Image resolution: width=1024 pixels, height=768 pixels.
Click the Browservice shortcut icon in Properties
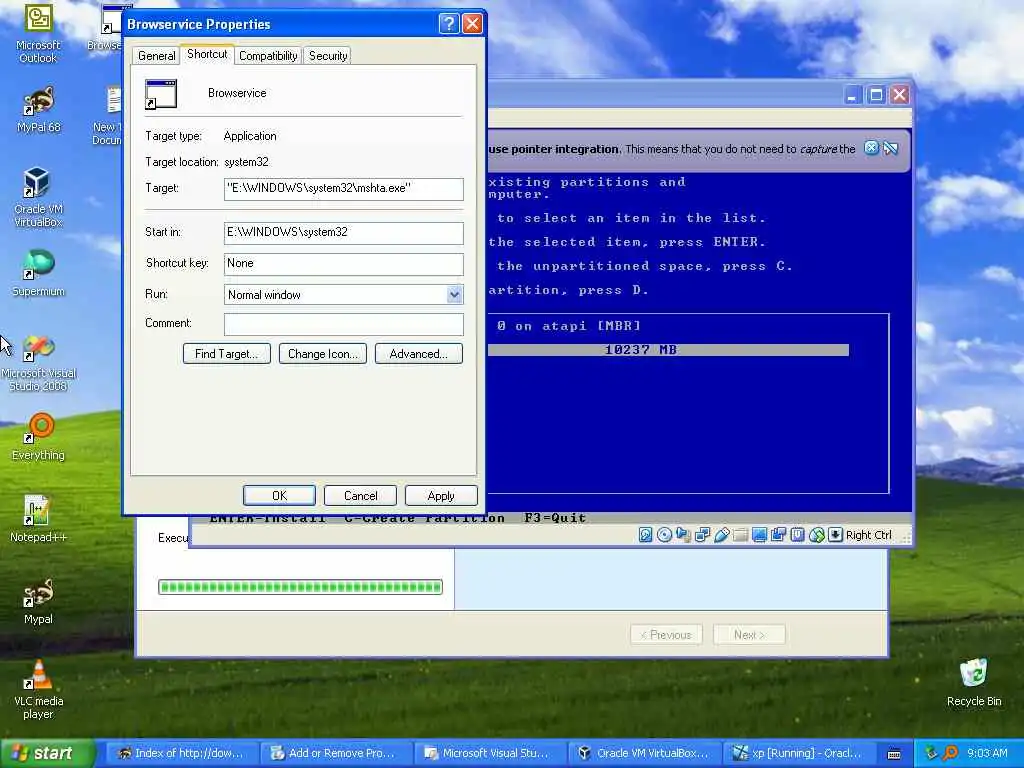[x=161, y=94]
